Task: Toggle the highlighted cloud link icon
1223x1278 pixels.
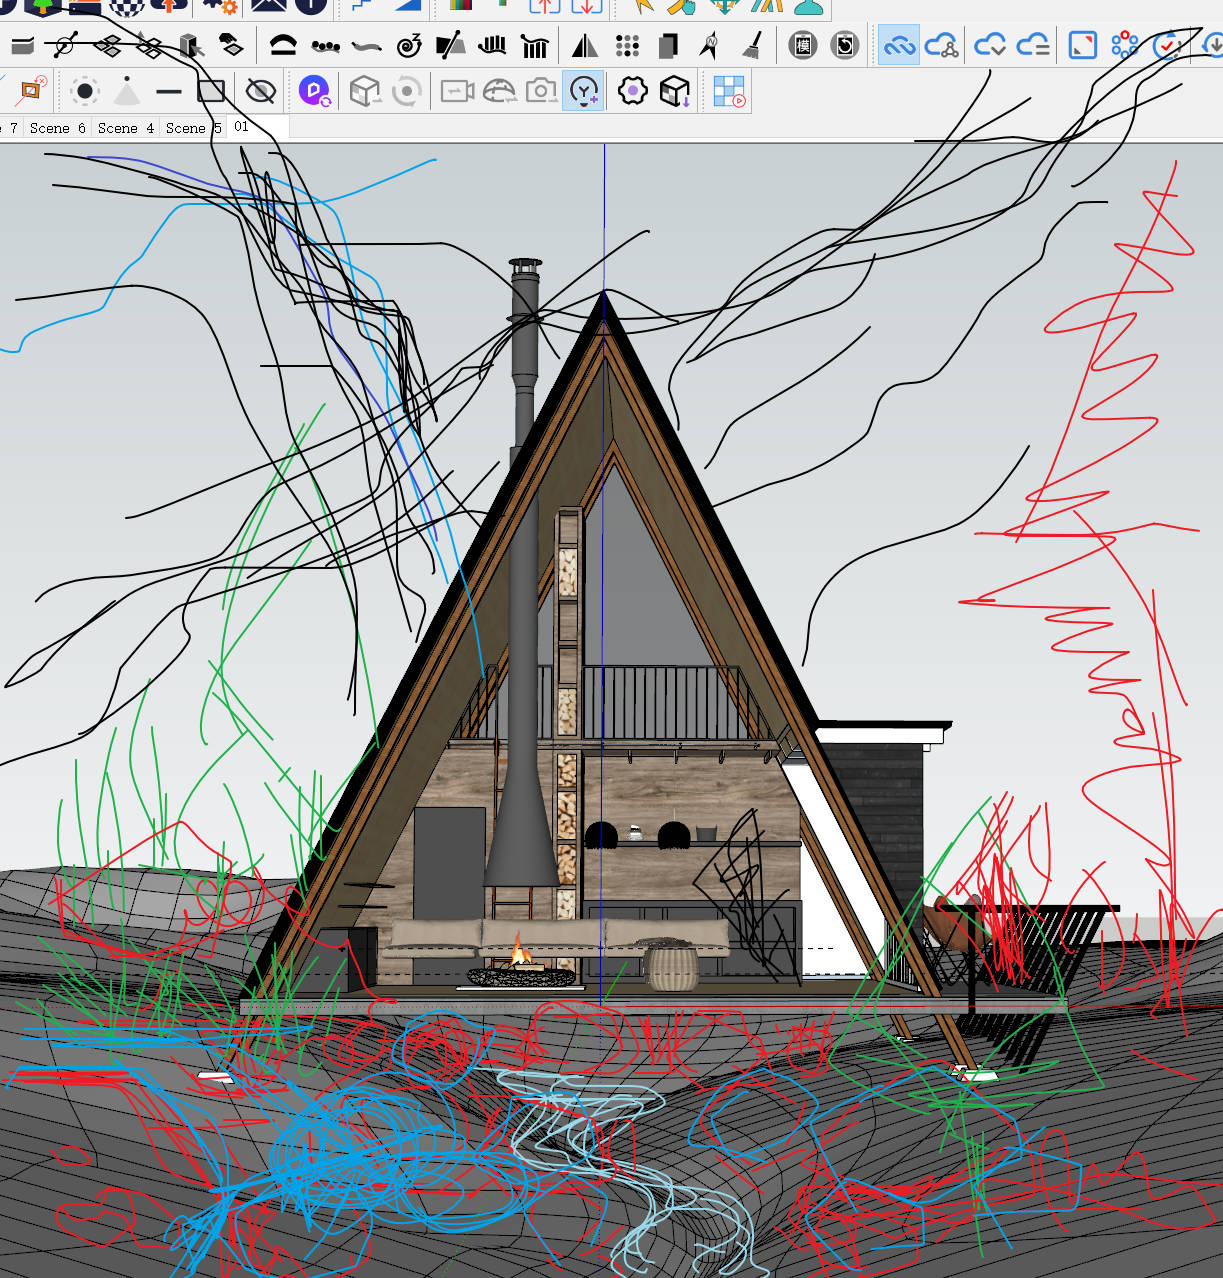Action: click(898, 46)
